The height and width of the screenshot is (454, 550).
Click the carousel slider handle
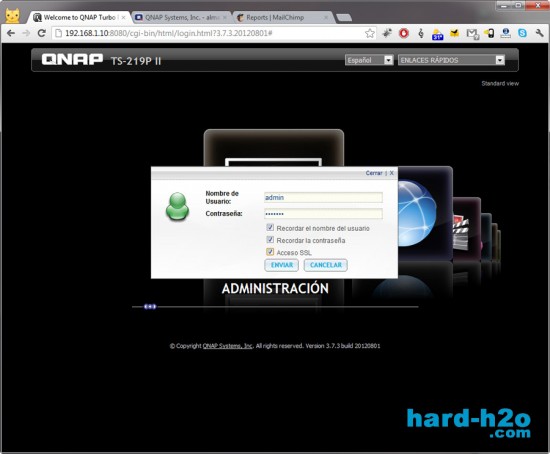coord(150,307)
